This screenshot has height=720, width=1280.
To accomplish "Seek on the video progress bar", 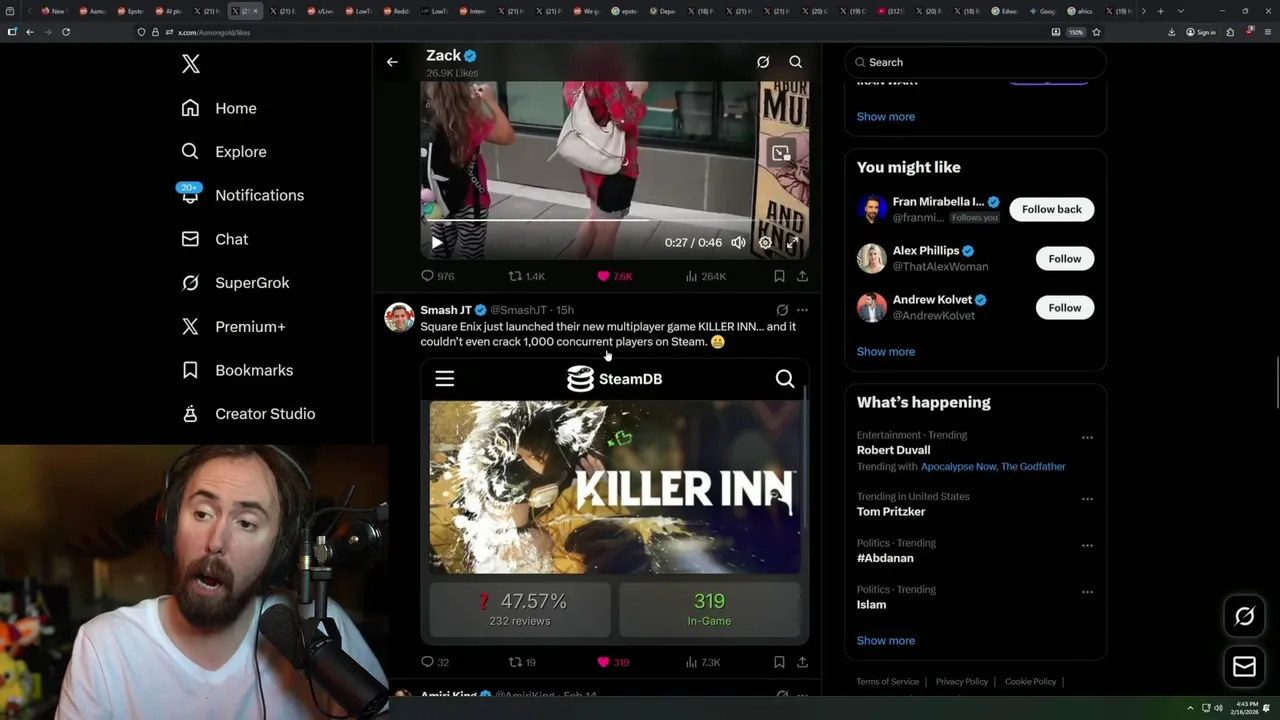I will click(x=614, y=220).
